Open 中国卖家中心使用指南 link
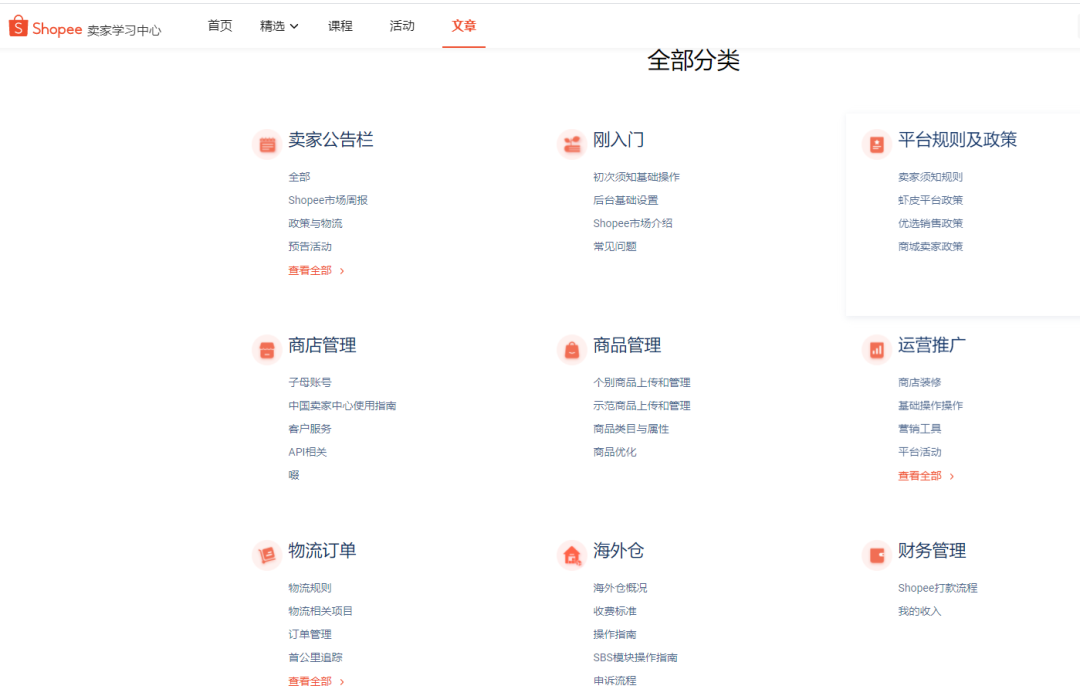 (x=342, y=406)
